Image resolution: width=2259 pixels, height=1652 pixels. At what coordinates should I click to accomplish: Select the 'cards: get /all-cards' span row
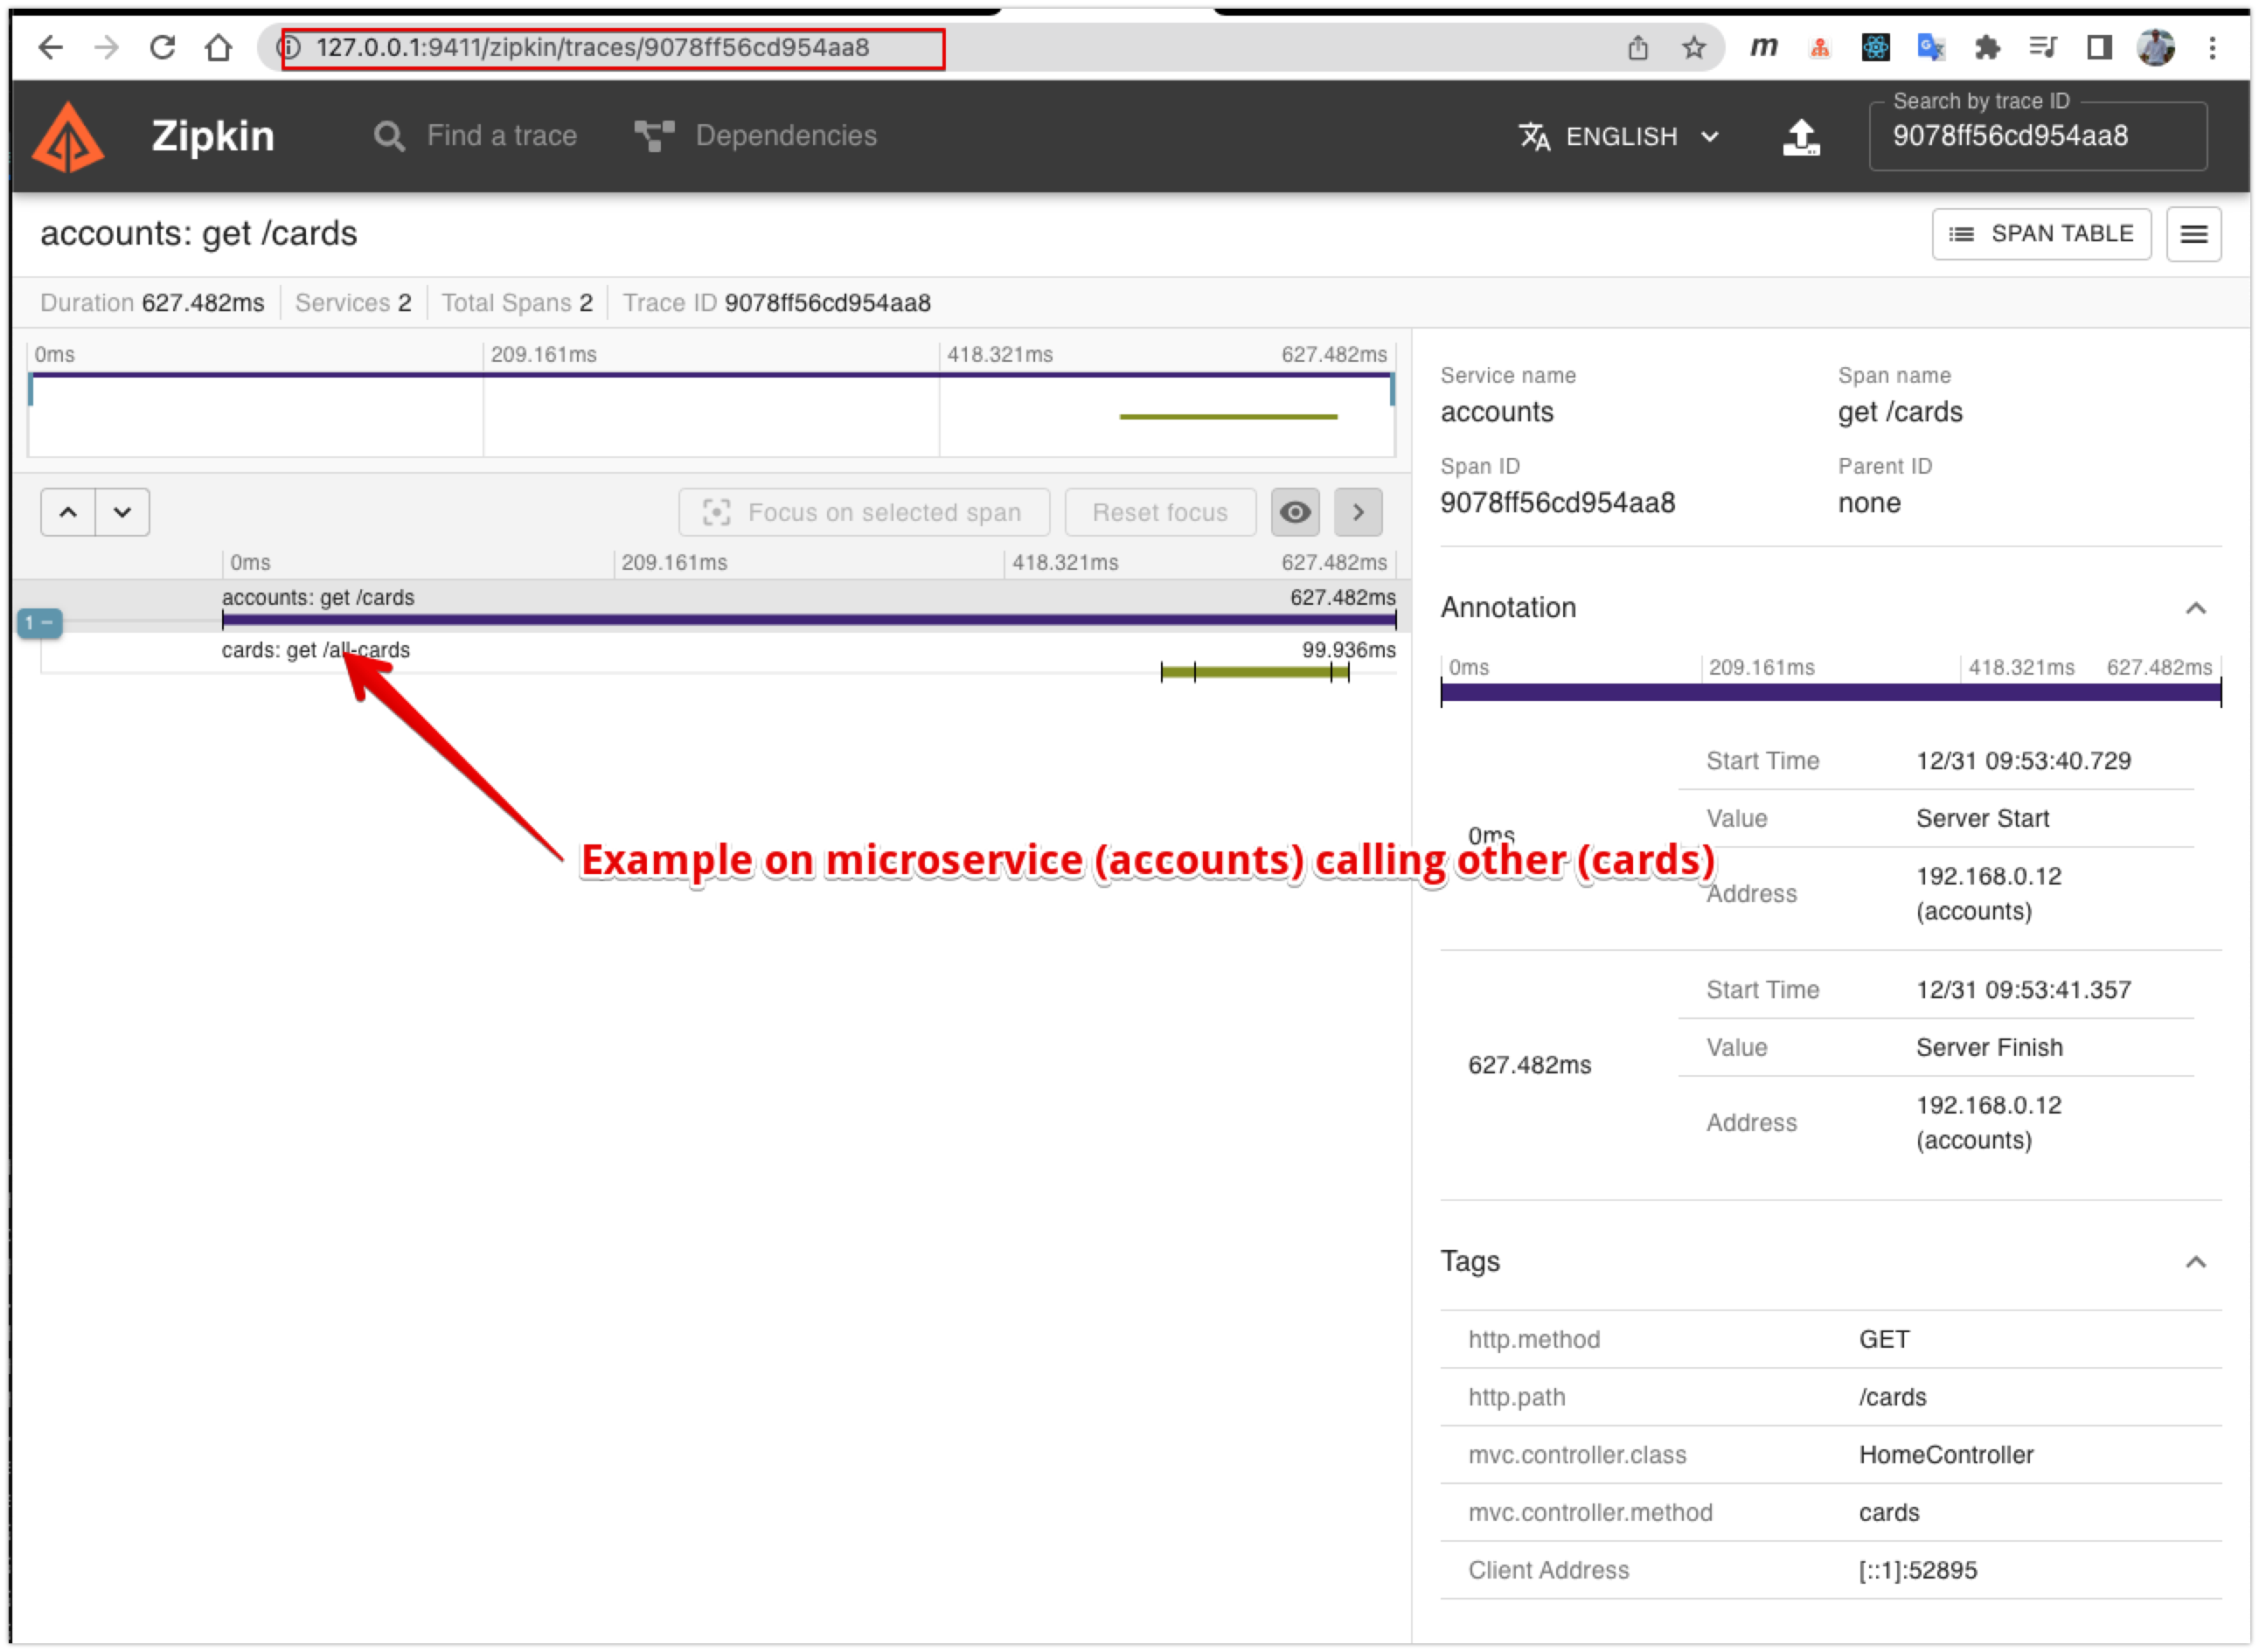(712, 657)
